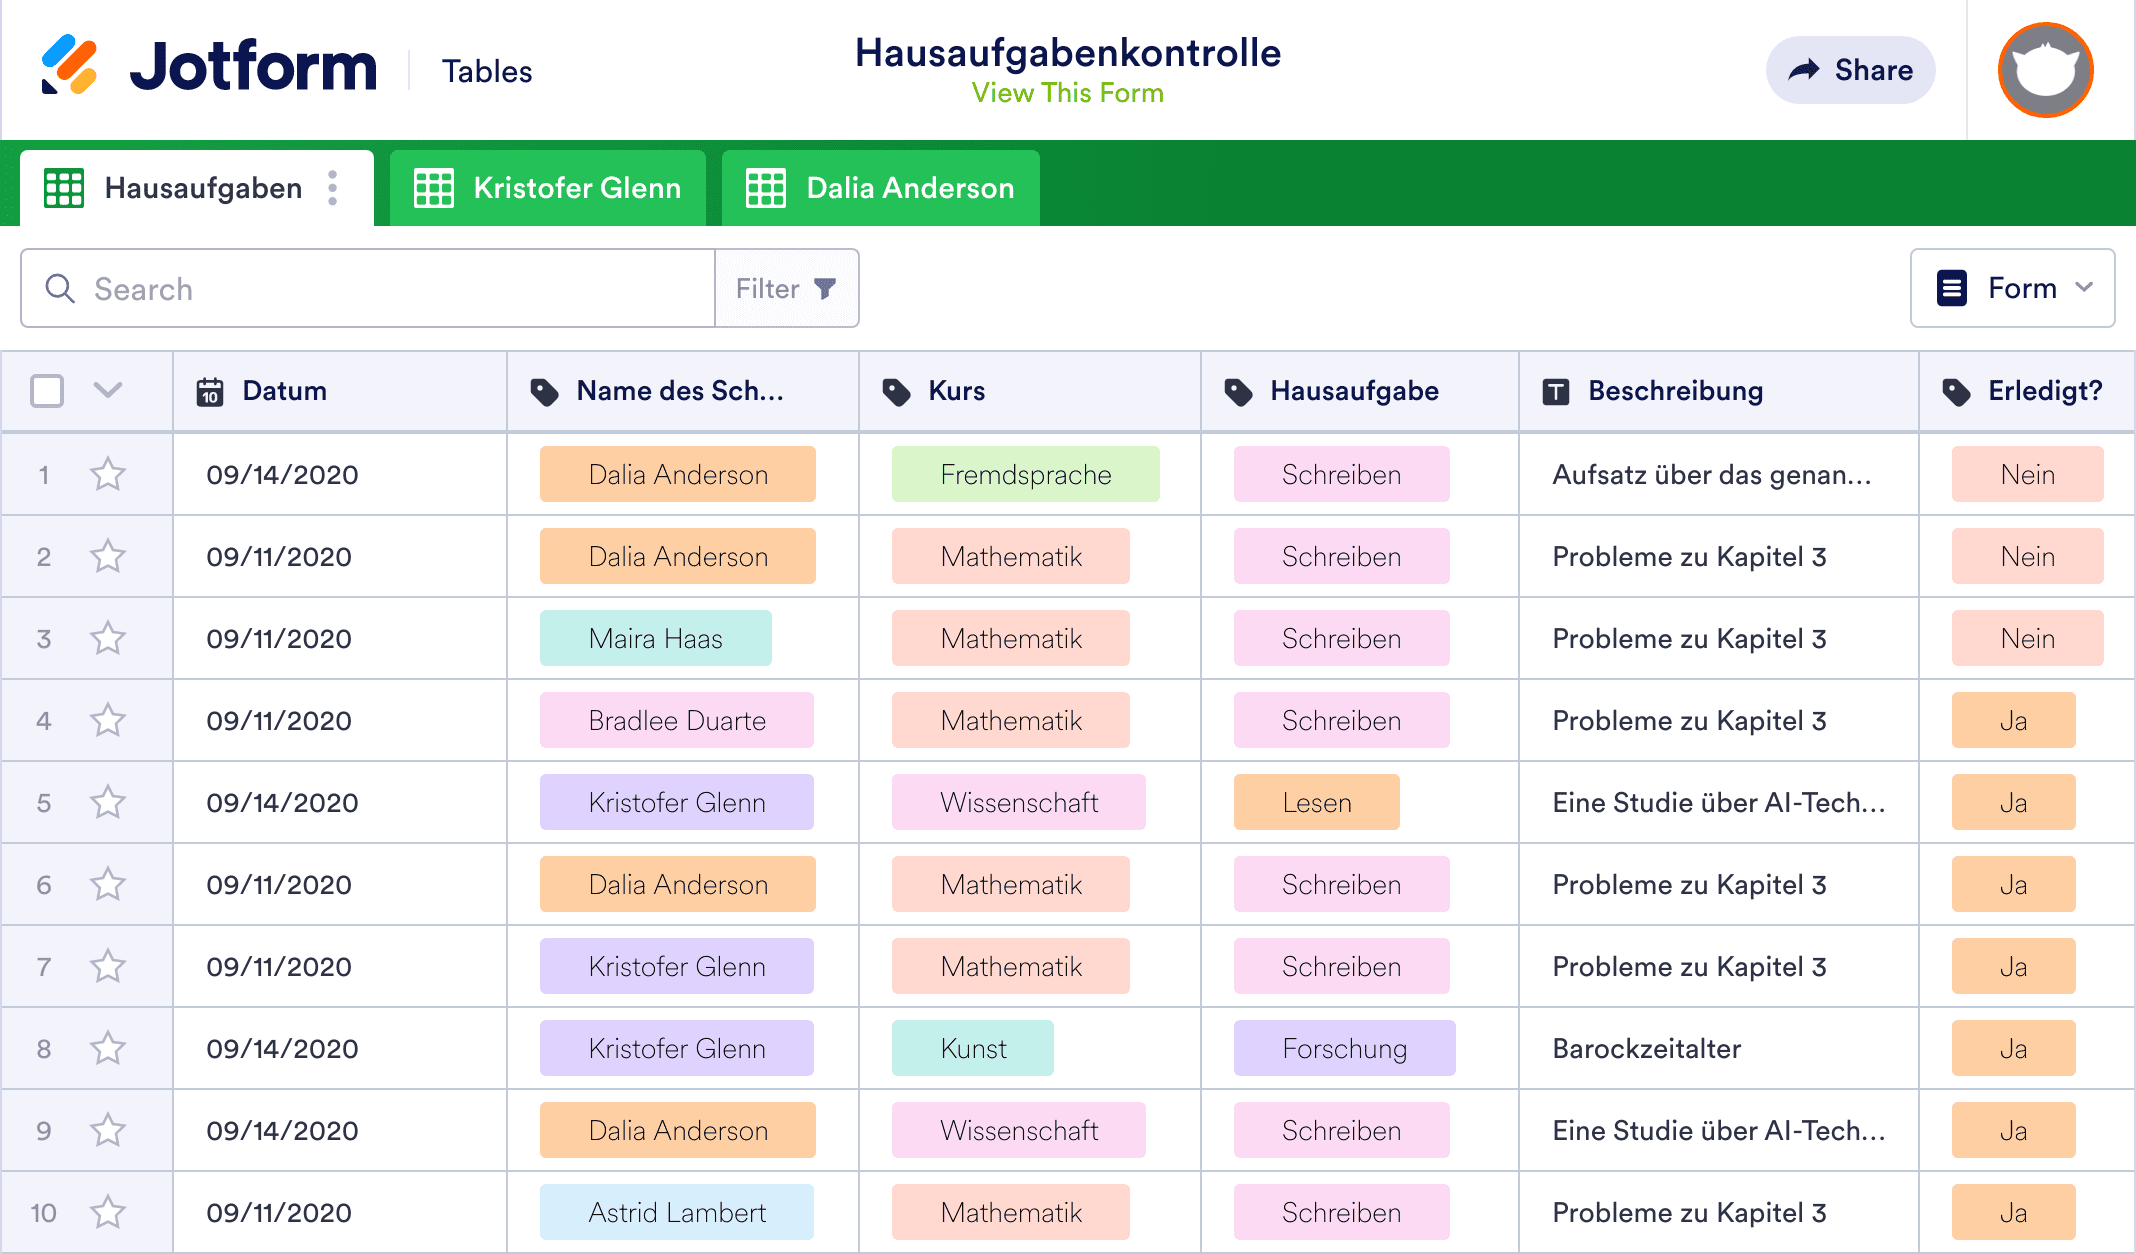Open the Hausaufgaben table options via three-dot icon

[x=332, y=187]
